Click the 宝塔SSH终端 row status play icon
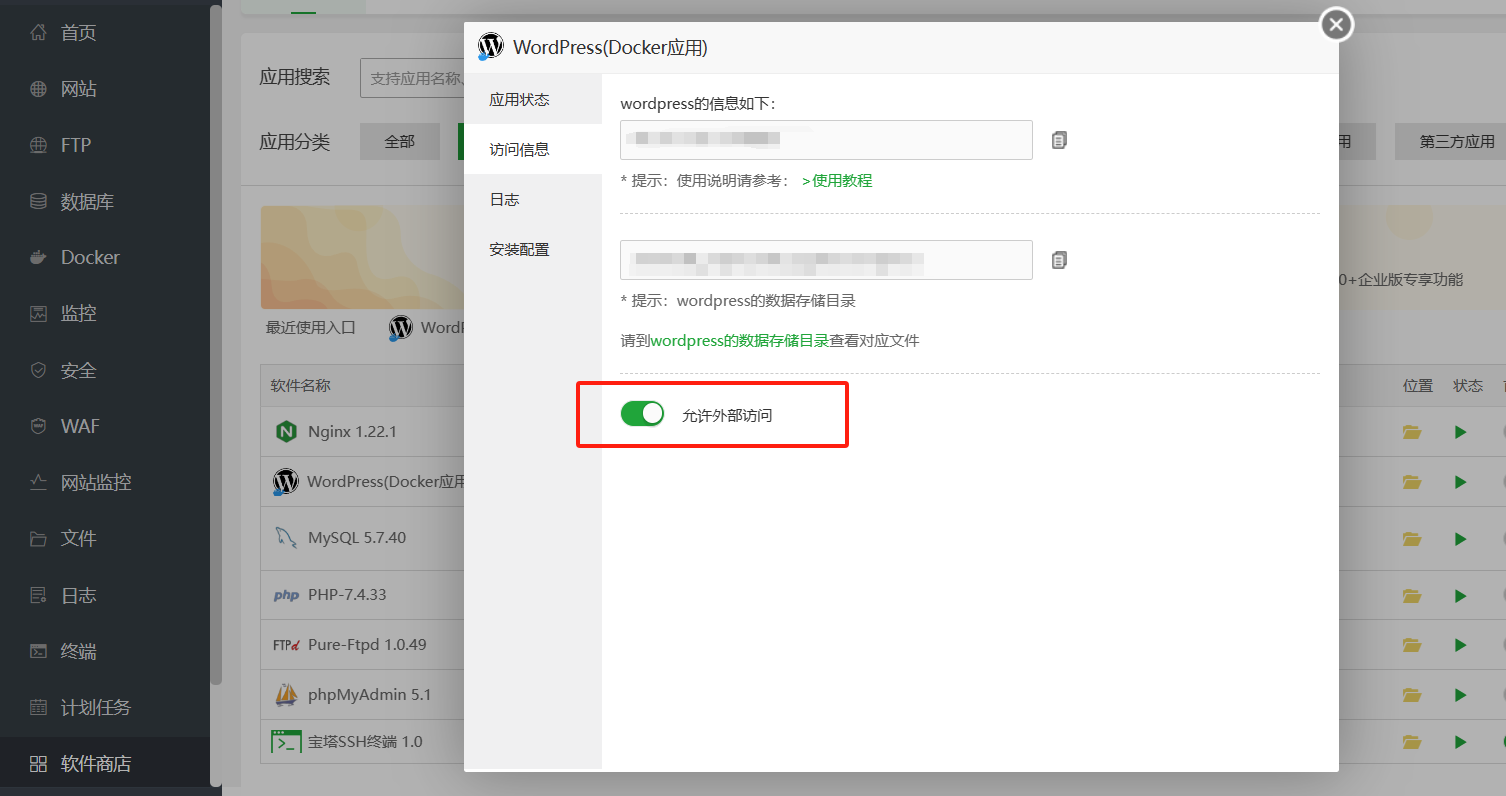This screenshot has width=1506, height=796. click(x=1461, y=742)
